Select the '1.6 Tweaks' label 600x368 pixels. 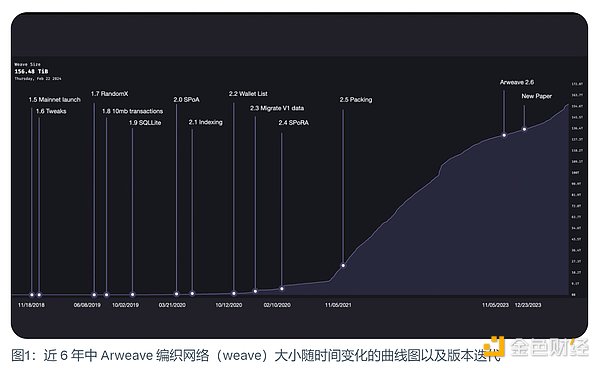coord(51,111)
